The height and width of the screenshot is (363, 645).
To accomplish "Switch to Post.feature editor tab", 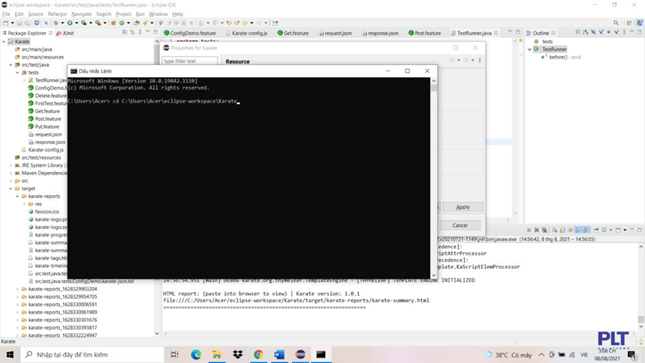I will (x=425, y=33).
